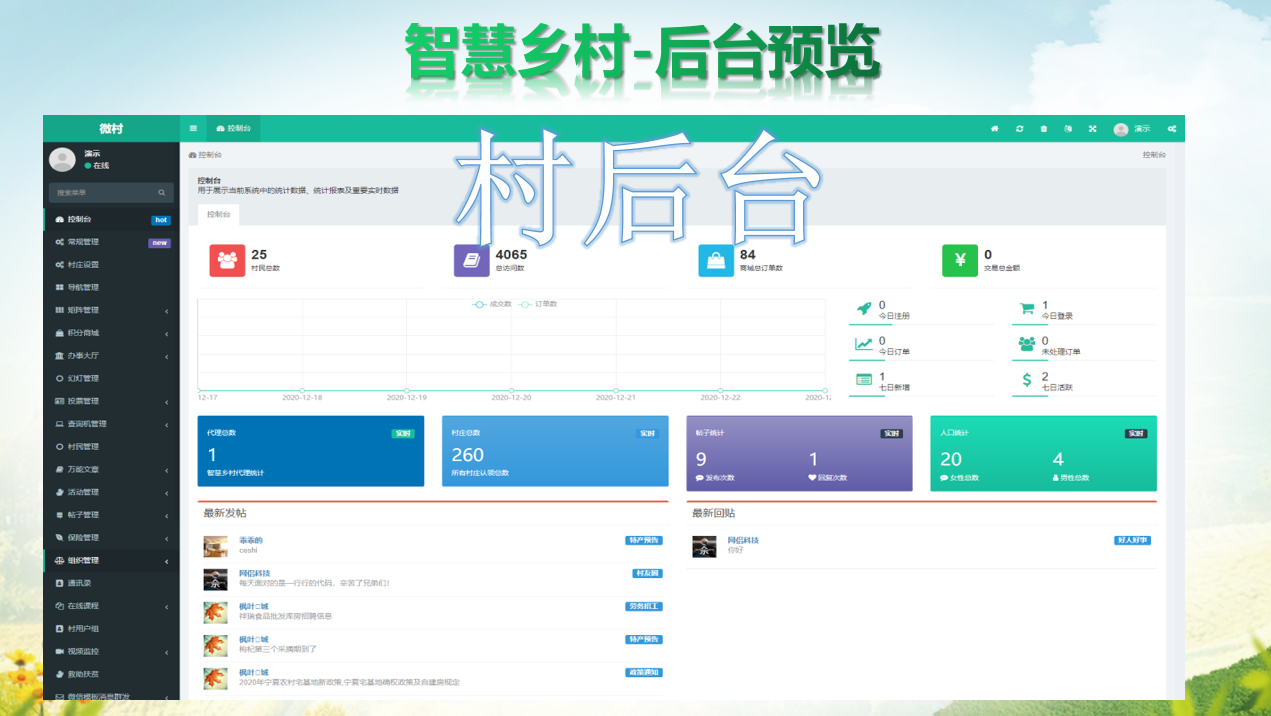The height and width of the screenshot is (716, 1271).
Task: Click the blue shopping bag icon for 商城总订单数
Action: [x=716, y=260]
